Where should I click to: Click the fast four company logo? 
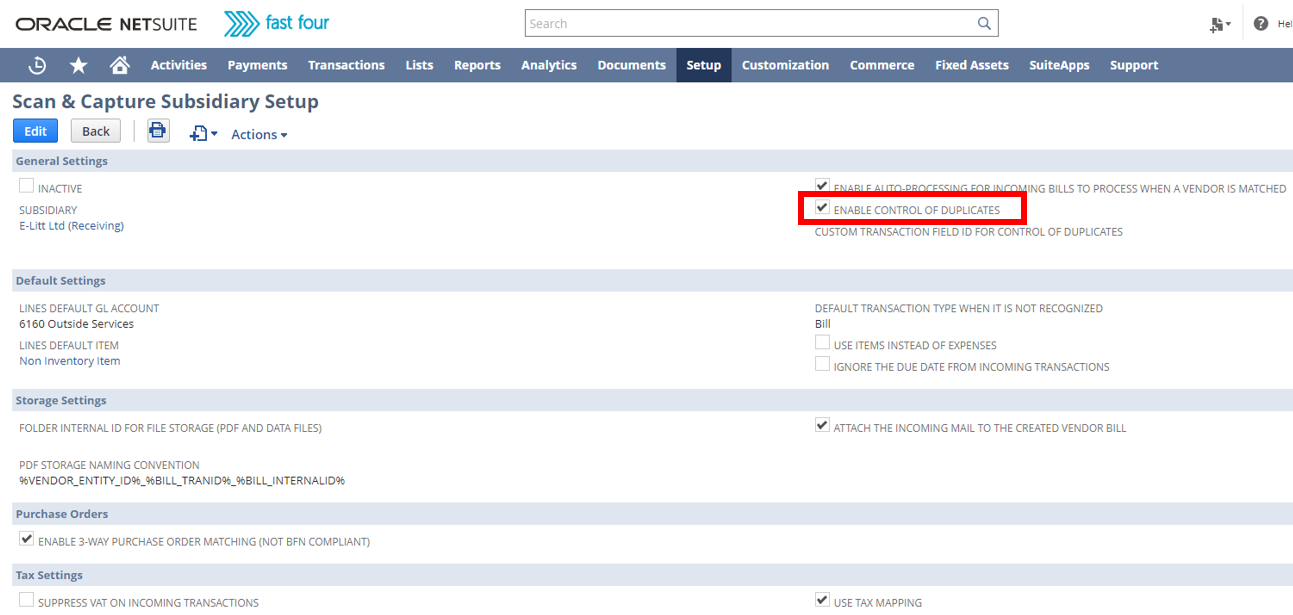click(276, 23)
